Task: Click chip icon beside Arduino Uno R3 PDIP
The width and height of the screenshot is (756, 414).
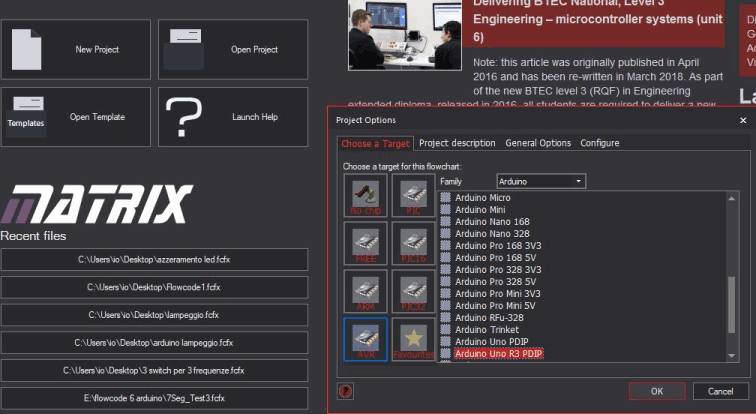Action: (x=446, y=353)
